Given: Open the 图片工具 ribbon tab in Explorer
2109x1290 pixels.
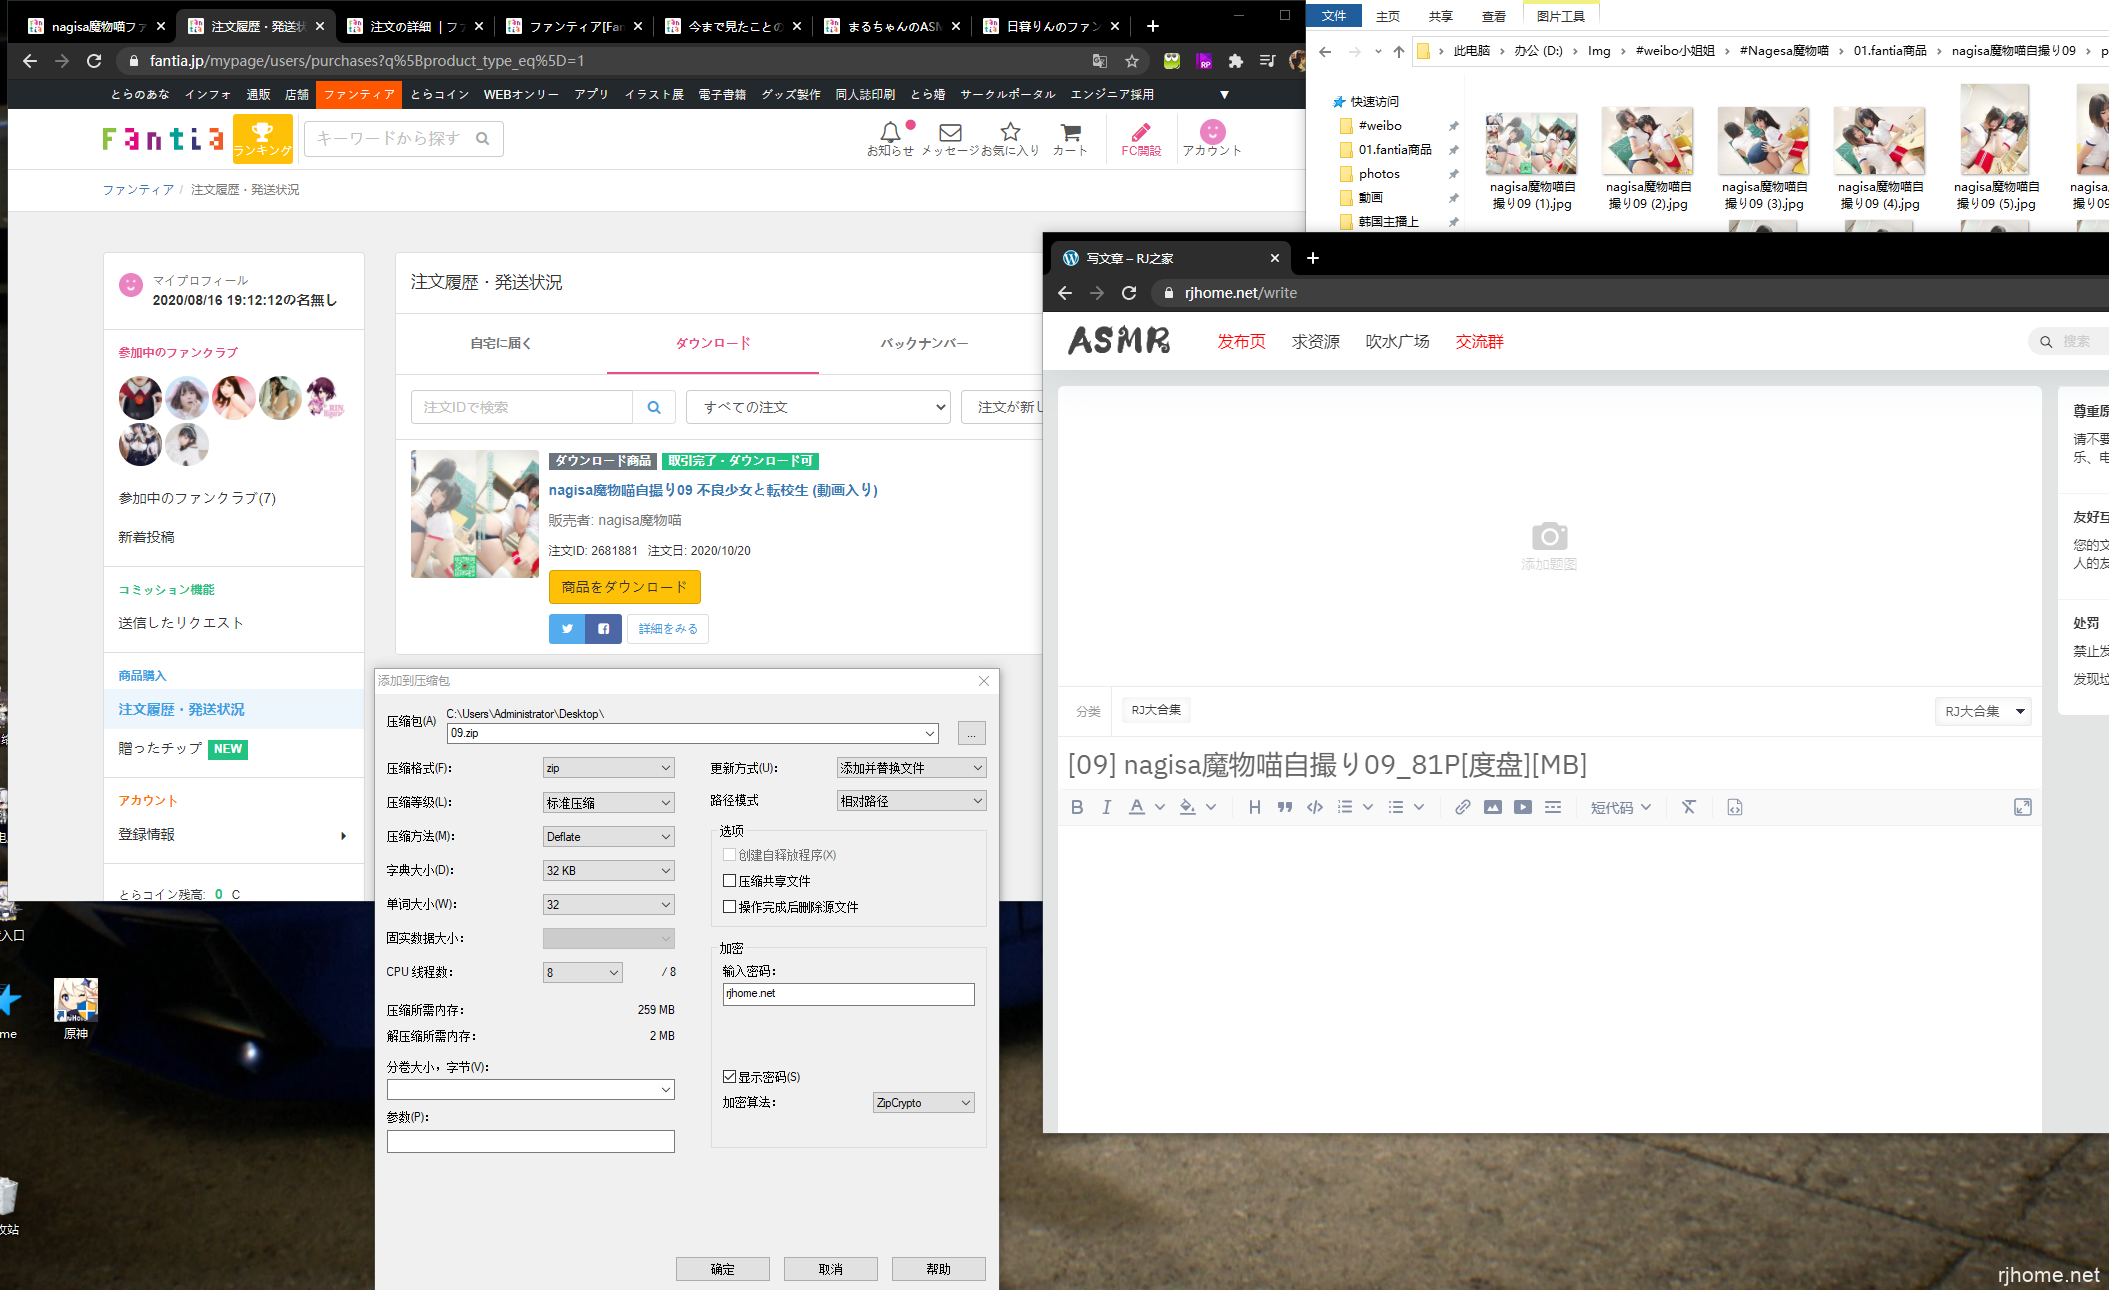Looking at the screenshot, I should pyautogui.click(x=1561, y=15).
